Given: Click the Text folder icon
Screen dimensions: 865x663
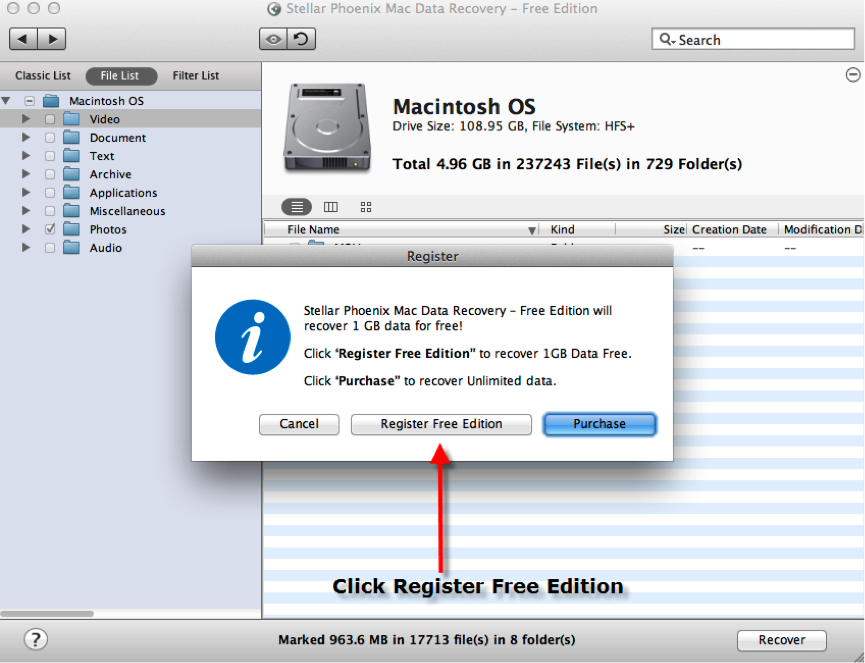Looking at the screenshot, I should tap(71, 156).
